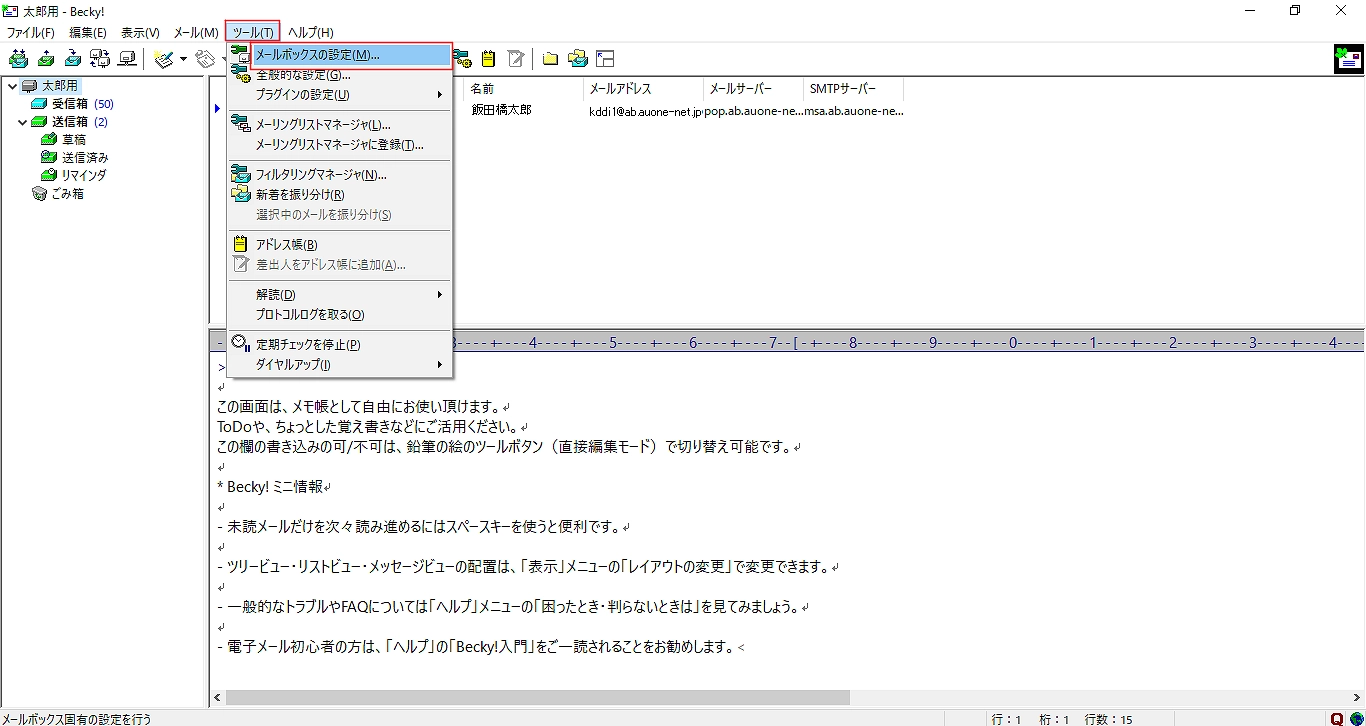1366x726 pixels.
Task: Open the 表示(V) menu
Action: pyautogui.click(x=140, y=32)
